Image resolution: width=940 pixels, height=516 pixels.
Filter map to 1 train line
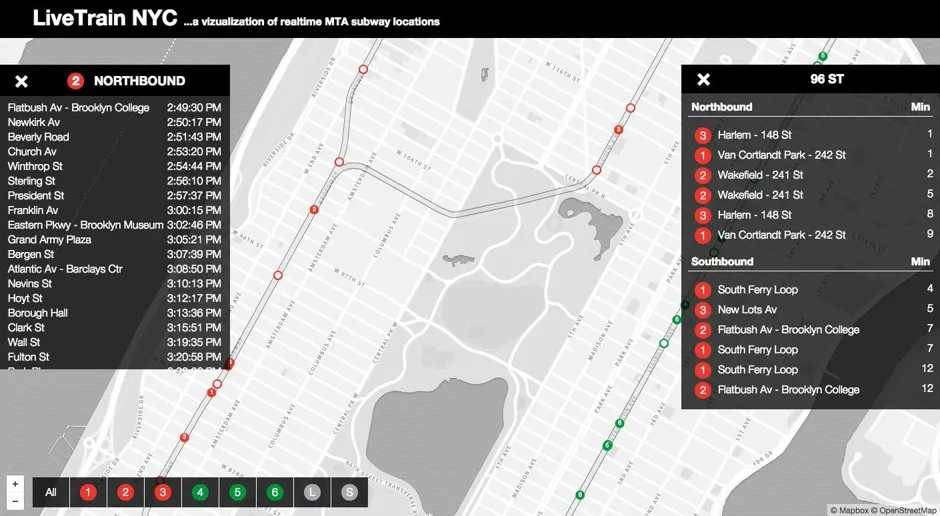89,492
